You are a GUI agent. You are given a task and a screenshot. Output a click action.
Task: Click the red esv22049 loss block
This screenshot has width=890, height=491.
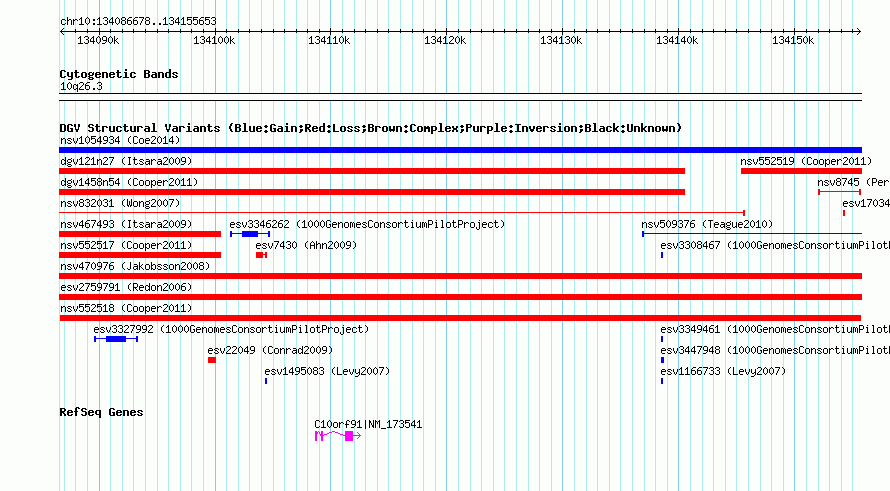coord(212,360)
